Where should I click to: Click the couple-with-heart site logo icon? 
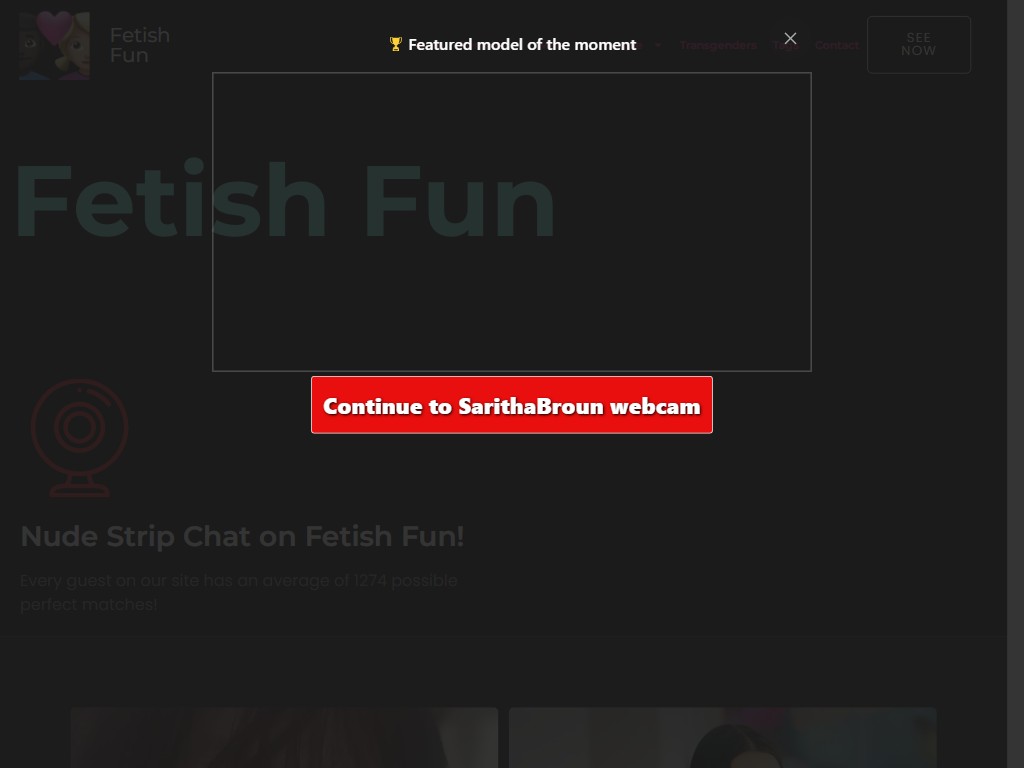pyautogui.click(x=54, y=45)
